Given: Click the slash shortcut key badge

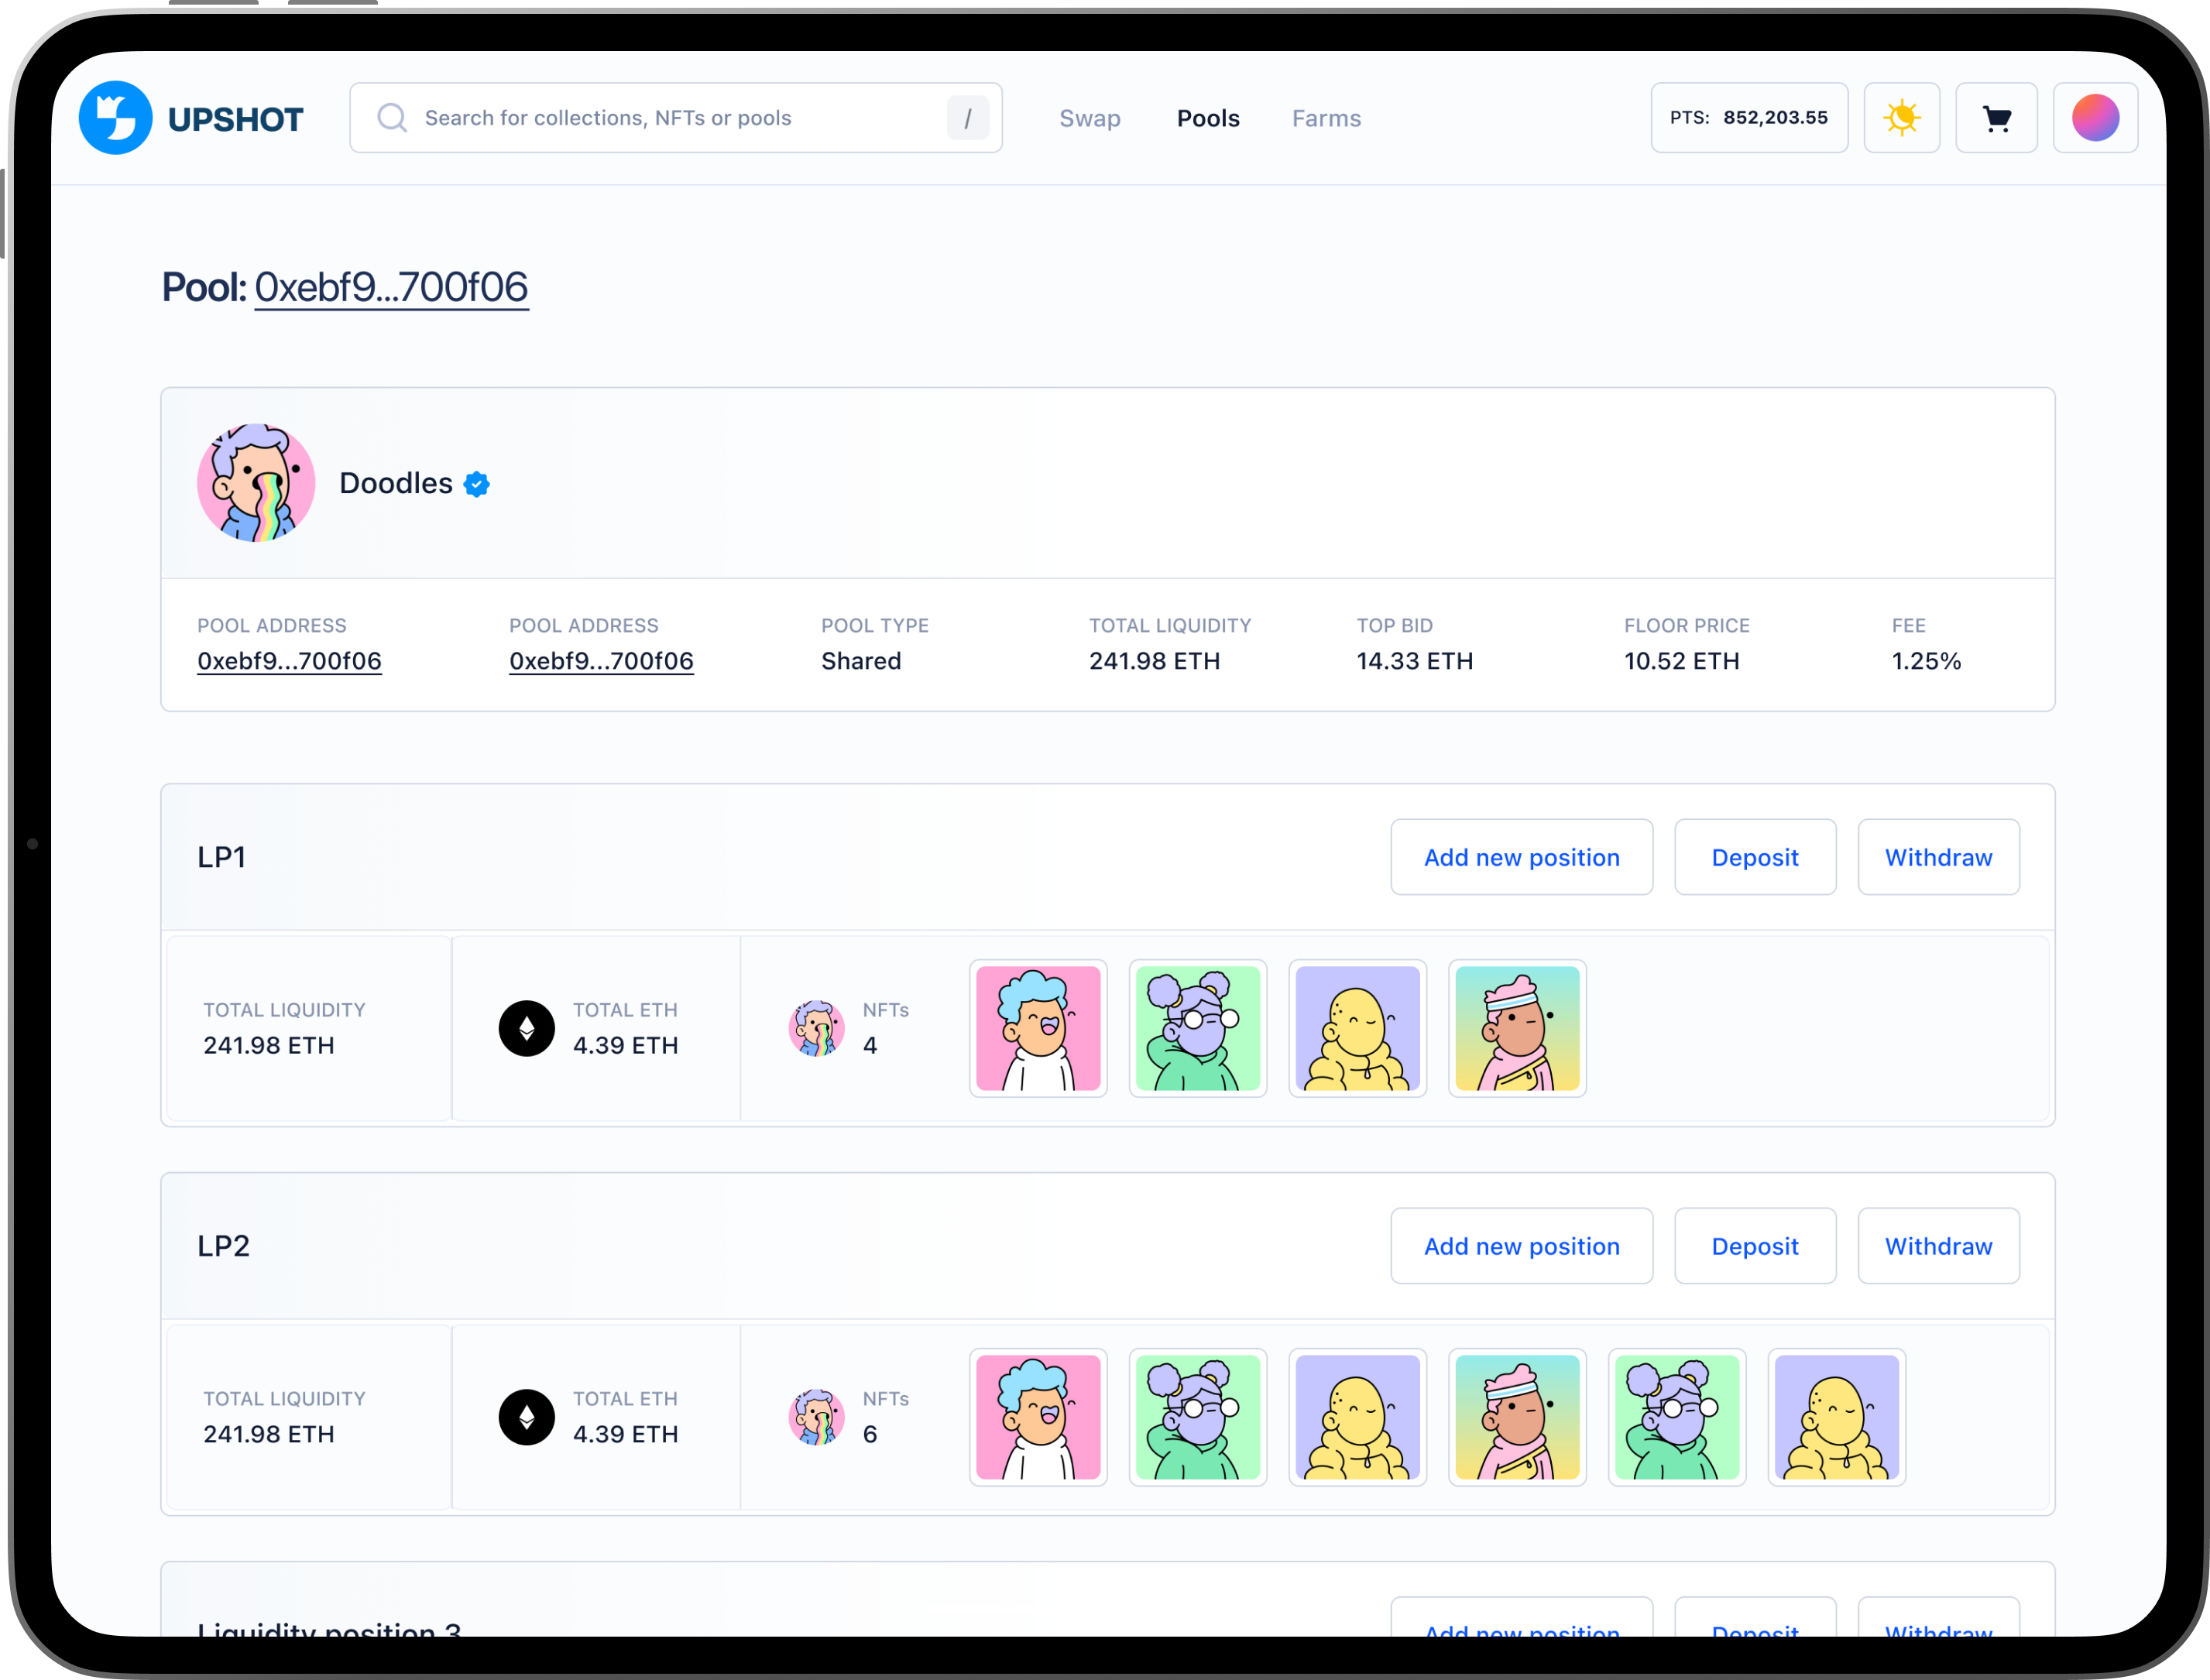Looking at the screenshot, I should [x=967, y=118].
